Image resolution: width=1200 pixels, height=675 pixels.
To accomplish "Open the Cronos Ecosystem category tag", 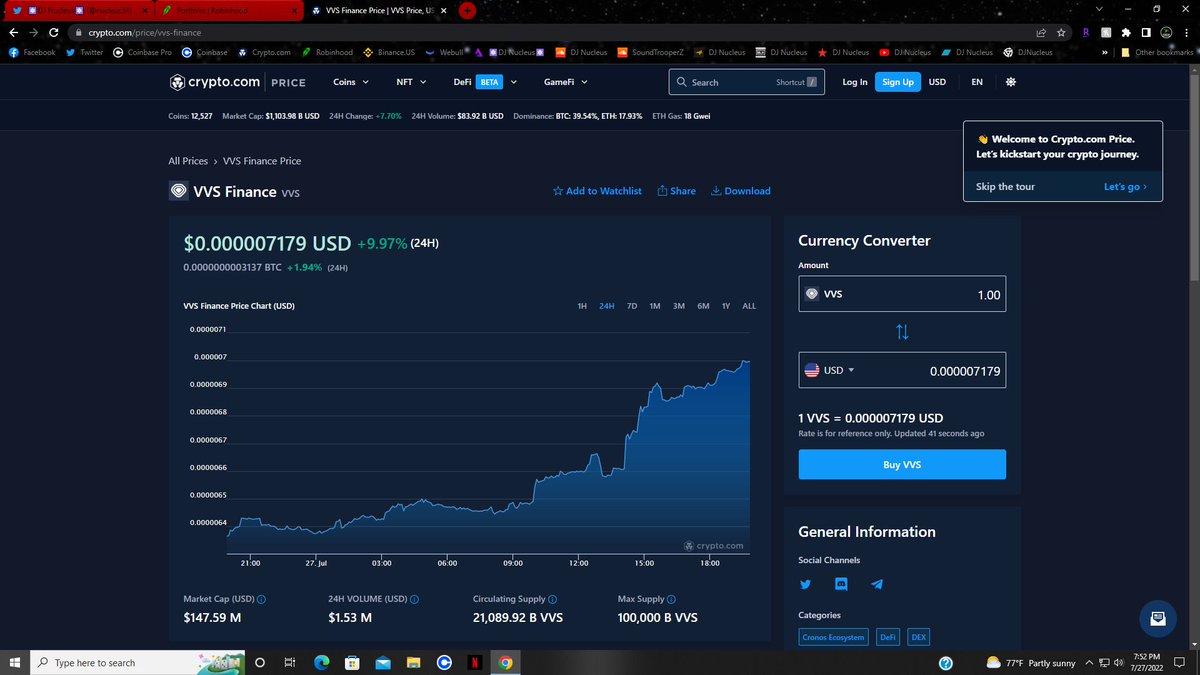I will pos(833,637).
